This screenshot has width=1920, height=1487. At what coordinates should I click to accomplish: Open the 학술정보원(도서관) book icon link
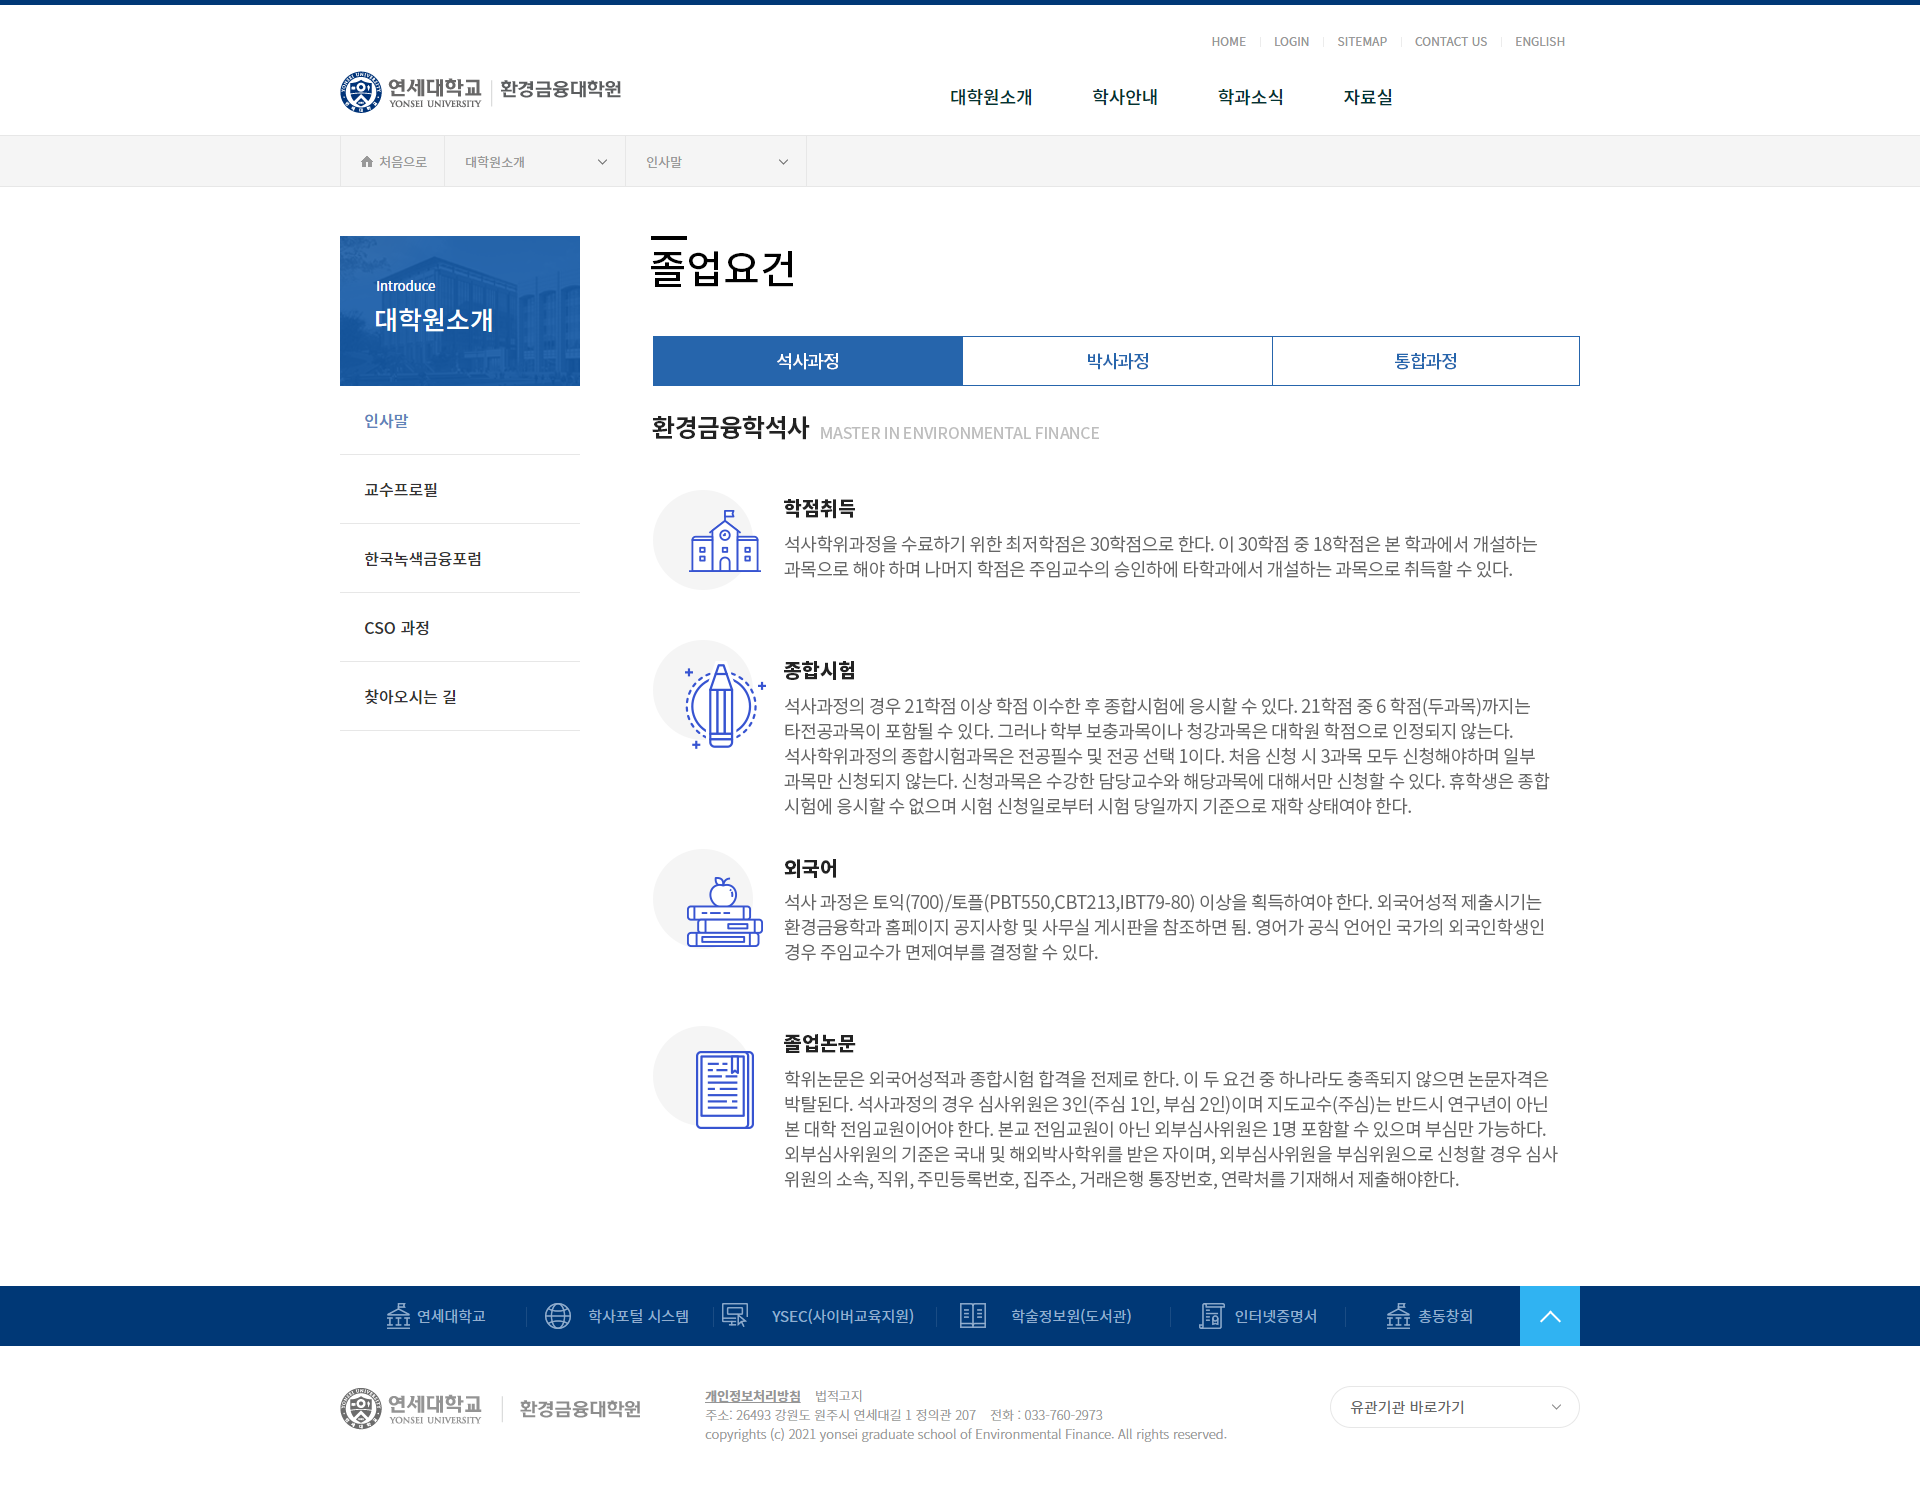point(972,1316)
